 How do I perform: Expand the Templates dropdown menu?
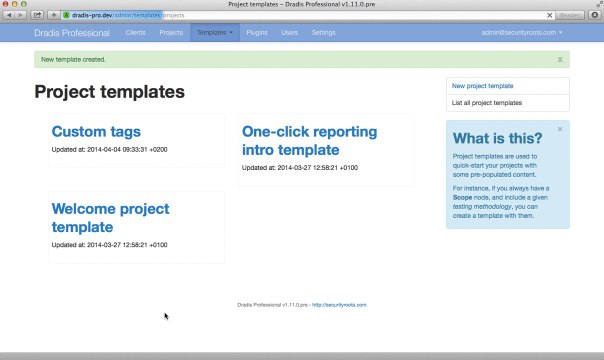click(215, 33)
